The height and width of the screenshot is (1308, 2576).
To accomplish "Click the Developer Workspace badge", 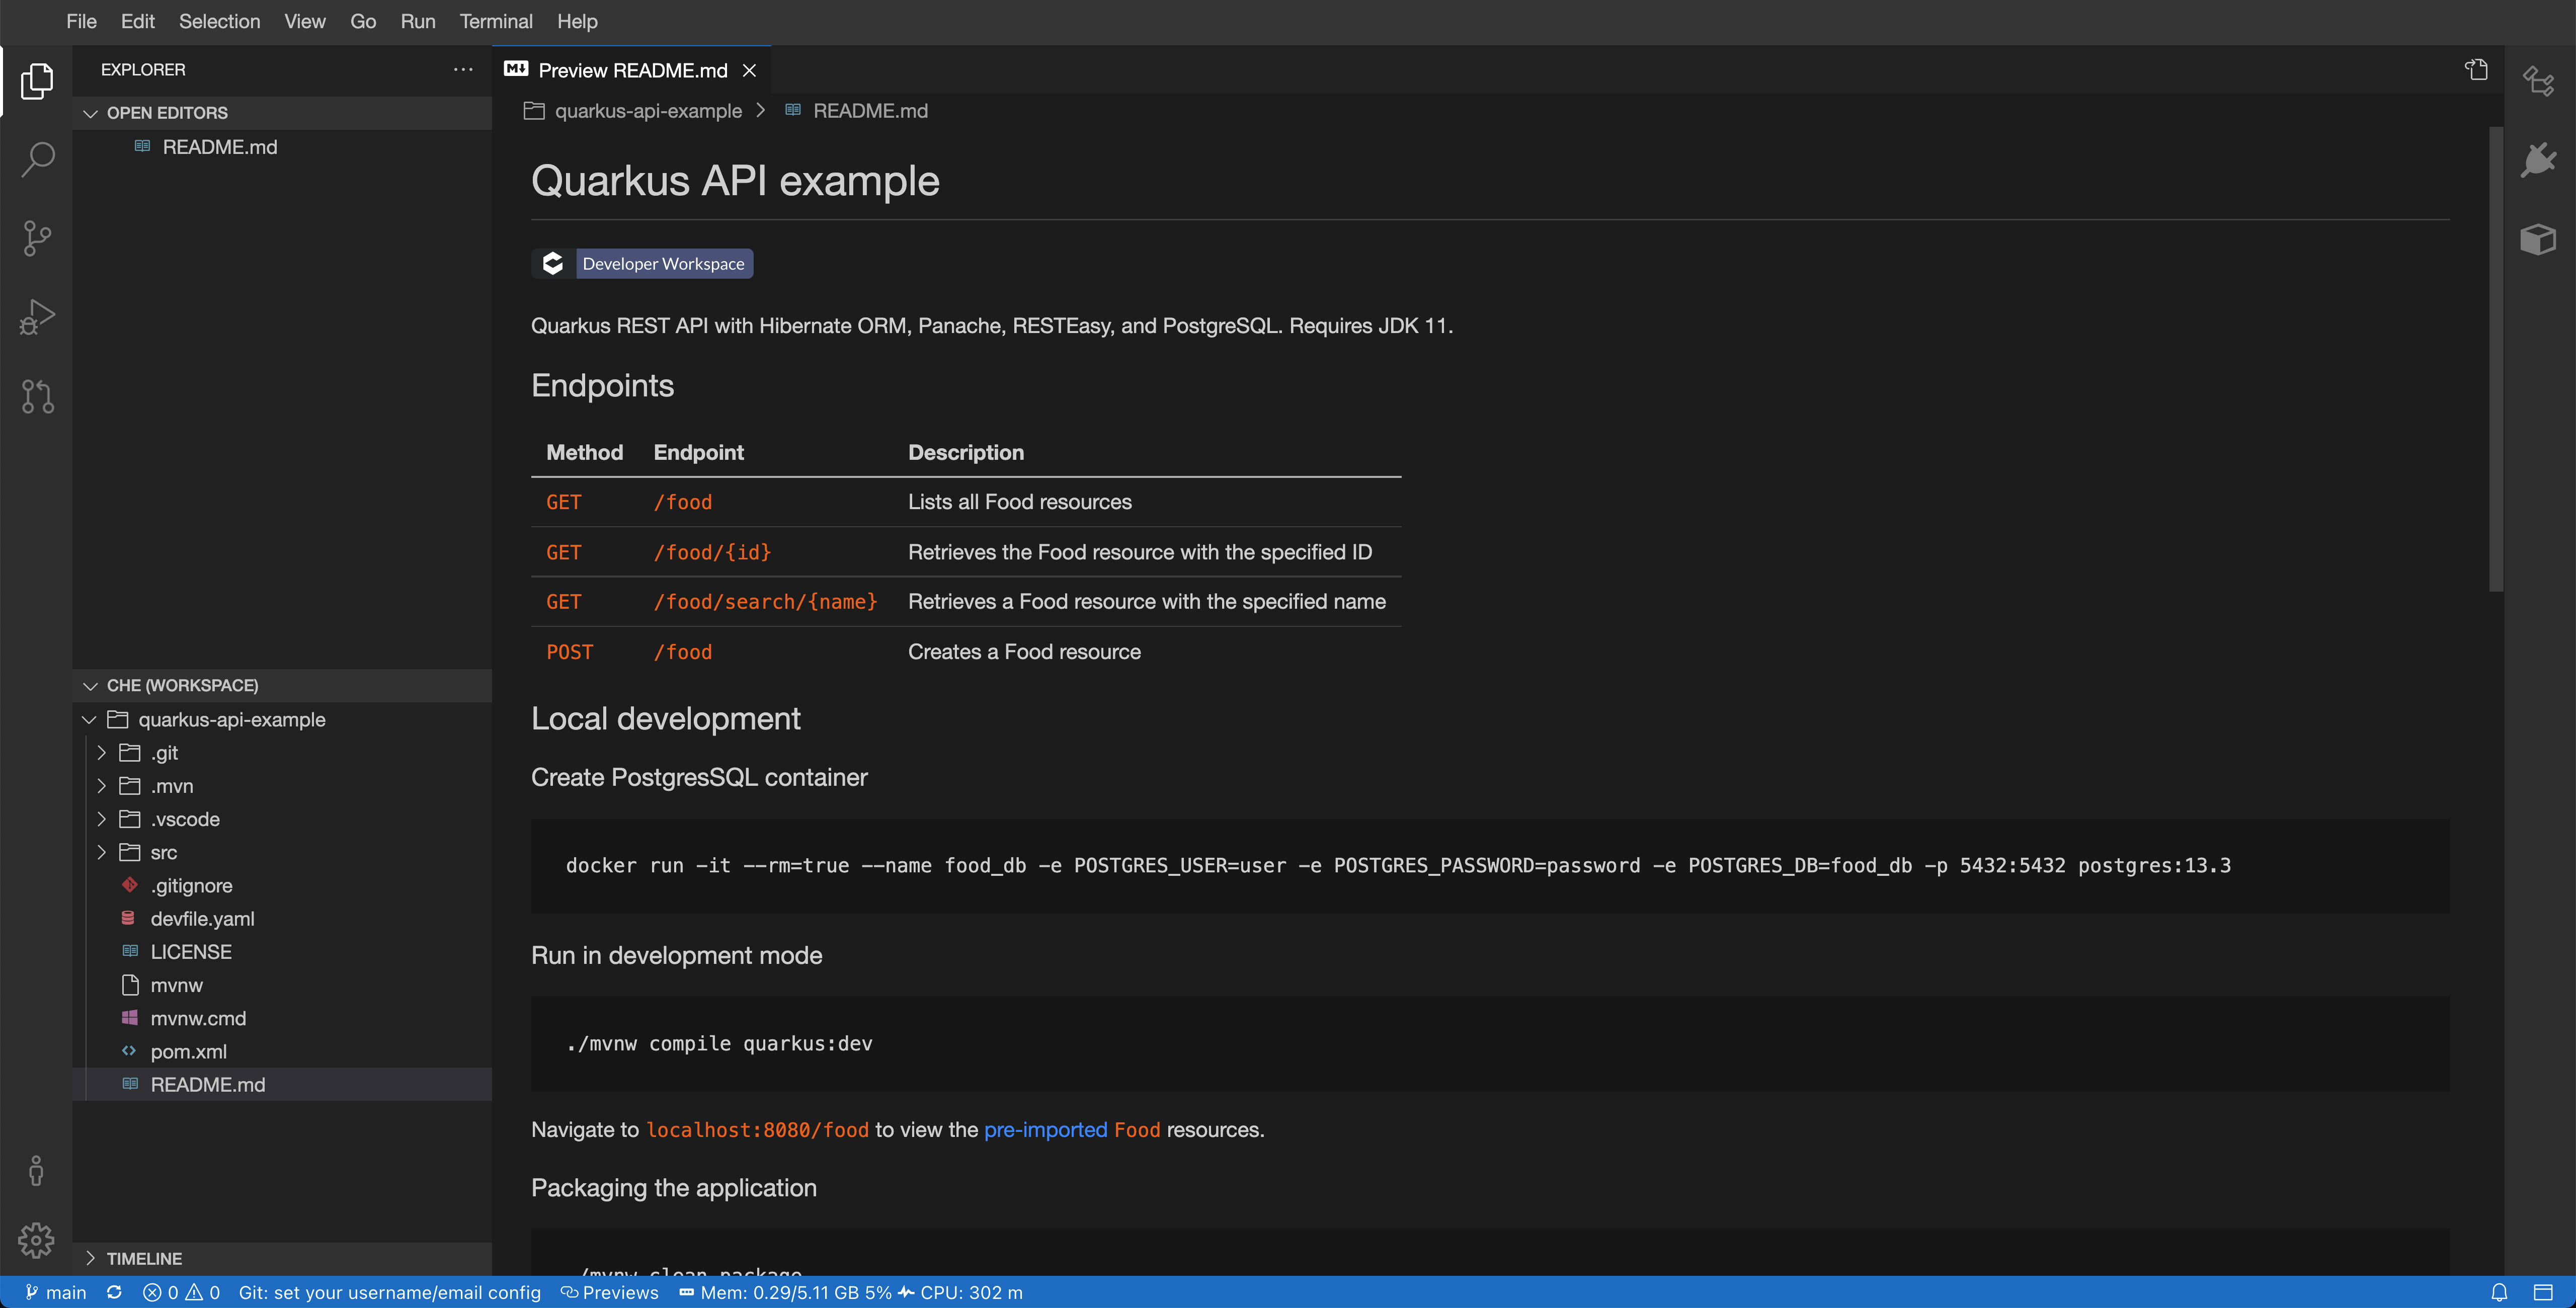I will tap(642, 263).
